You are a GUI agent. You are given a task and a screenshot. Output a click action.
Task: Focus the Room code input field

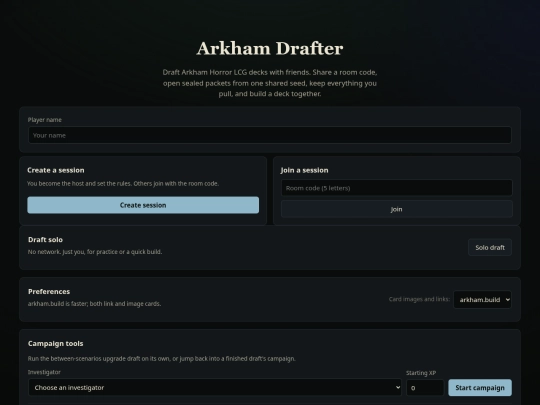click(x=396, y=188)
